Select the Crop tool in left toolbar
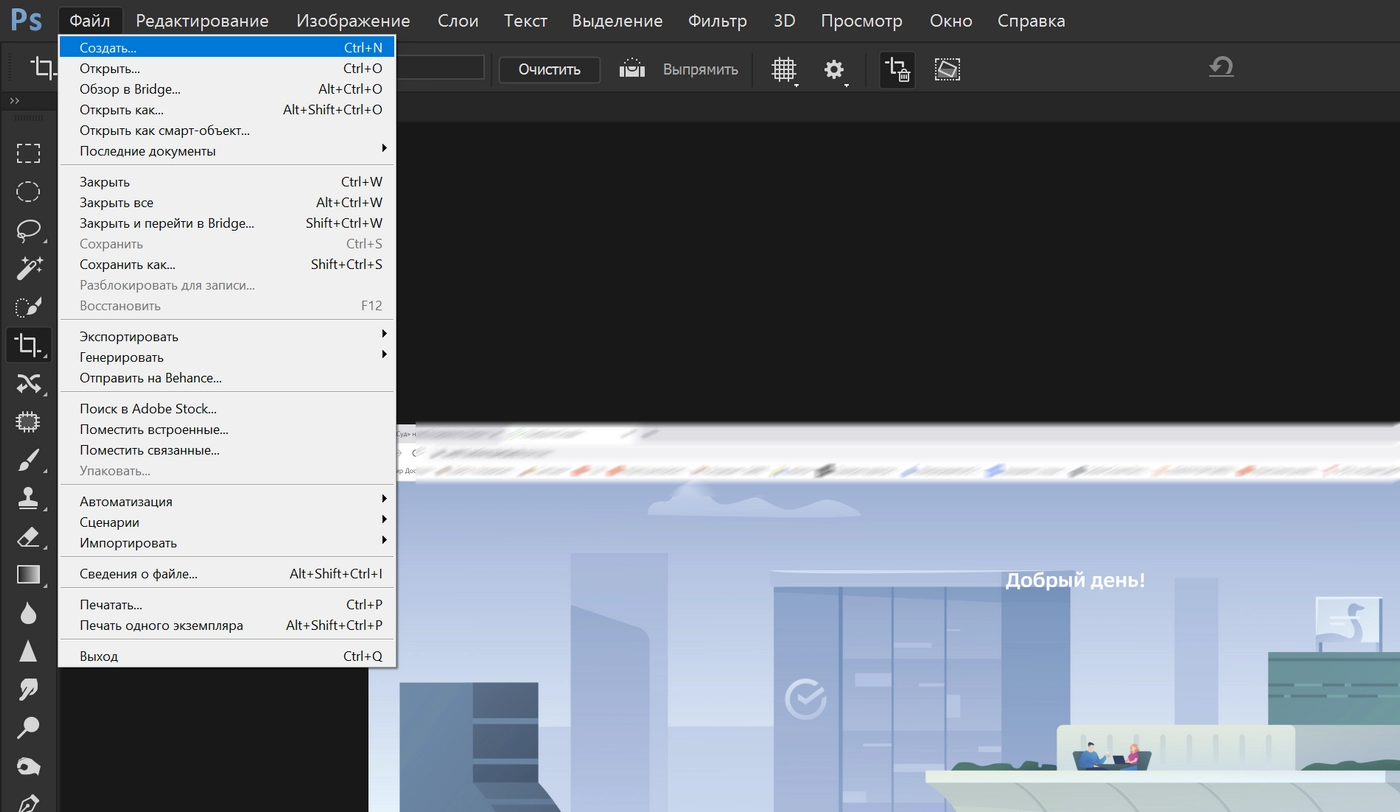 28,345
